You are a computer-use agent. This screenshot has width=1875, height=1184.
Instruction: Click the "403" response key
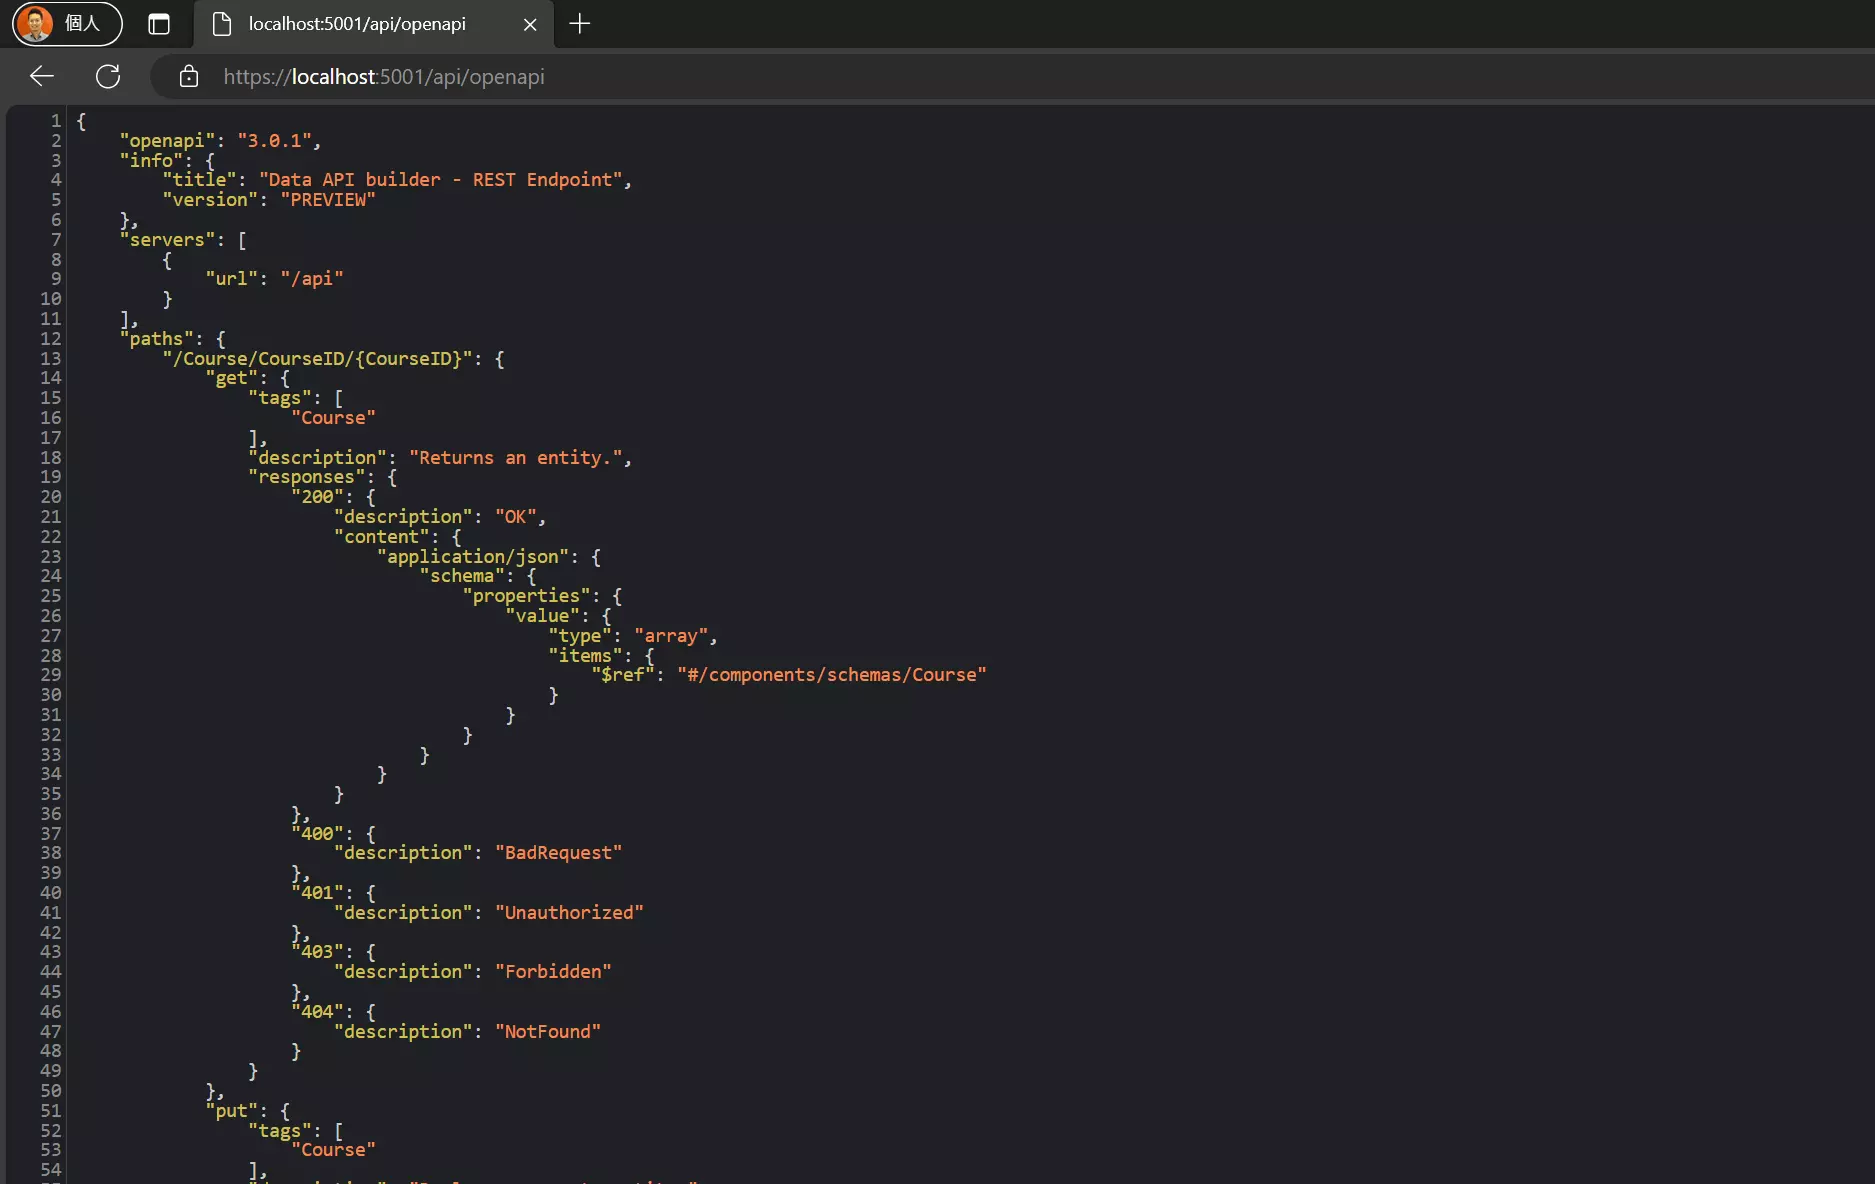point(317,952)
